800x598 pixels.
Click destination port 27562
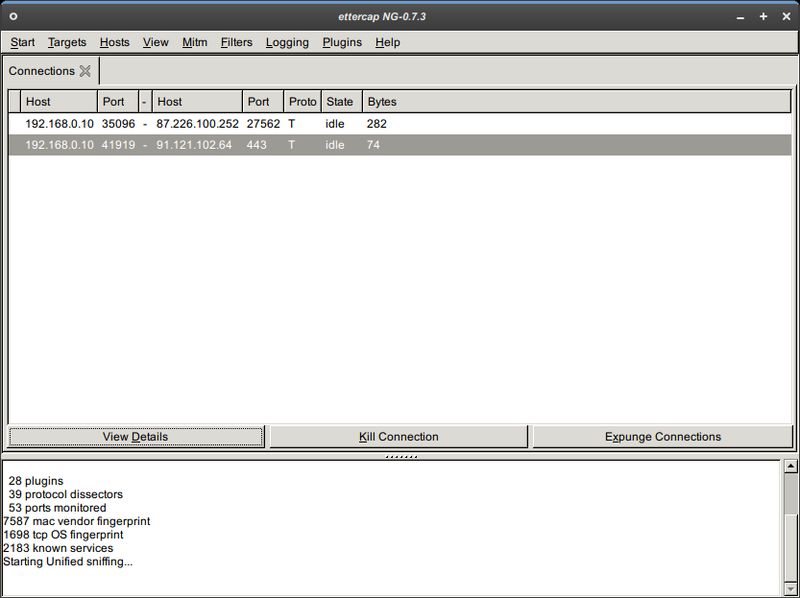pos(263,124)
